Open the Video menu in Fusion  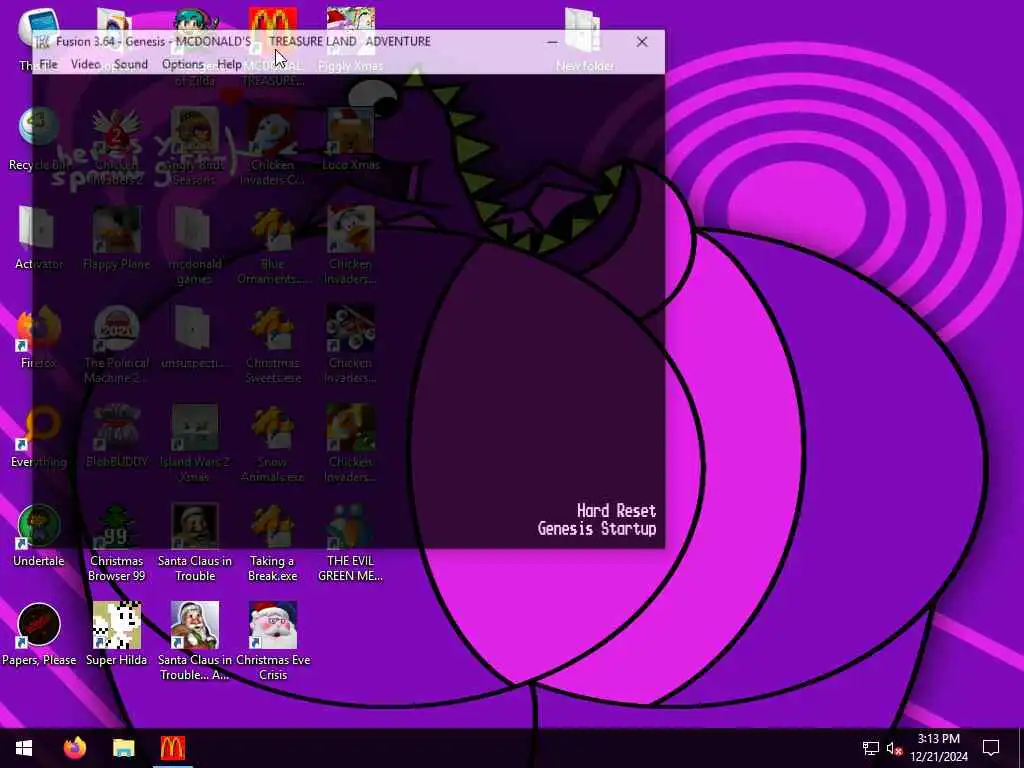tap(86, 64)
